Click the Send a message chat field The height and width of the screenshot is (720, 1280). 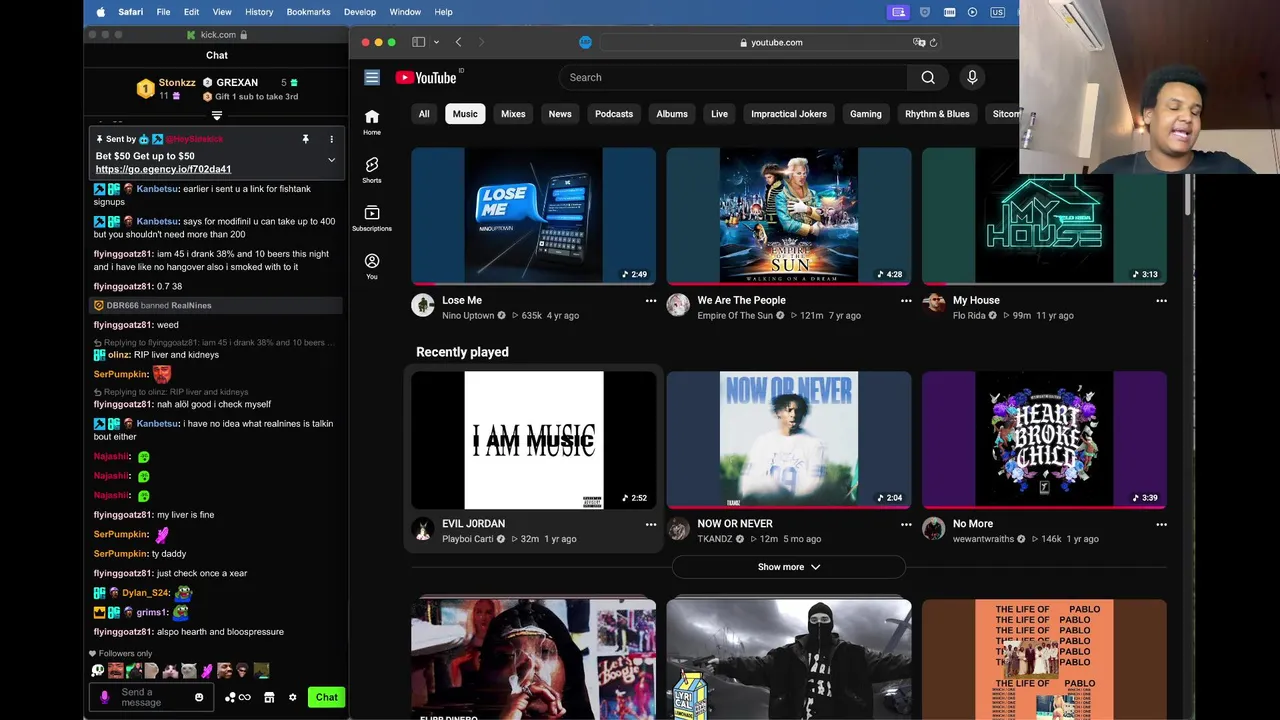[151, 697]
